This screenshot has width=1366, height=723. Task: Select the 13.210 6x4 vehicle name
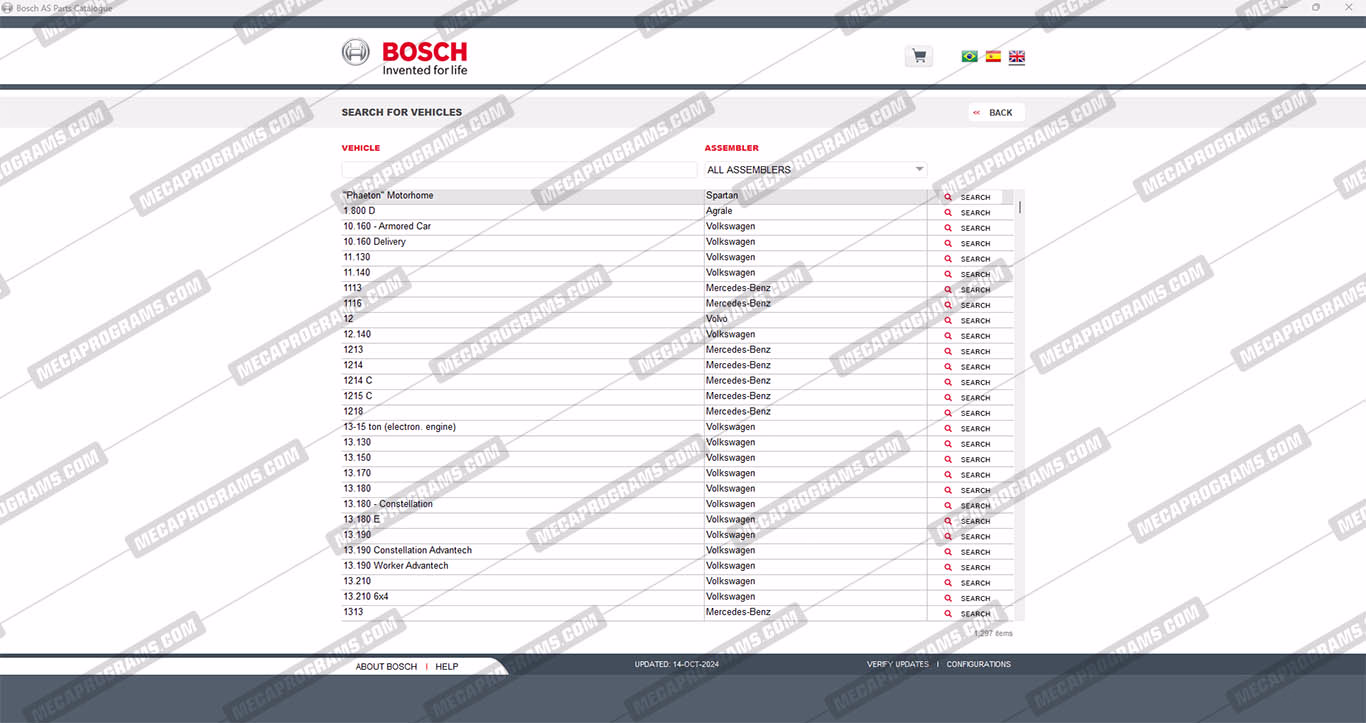pos(366,597)
